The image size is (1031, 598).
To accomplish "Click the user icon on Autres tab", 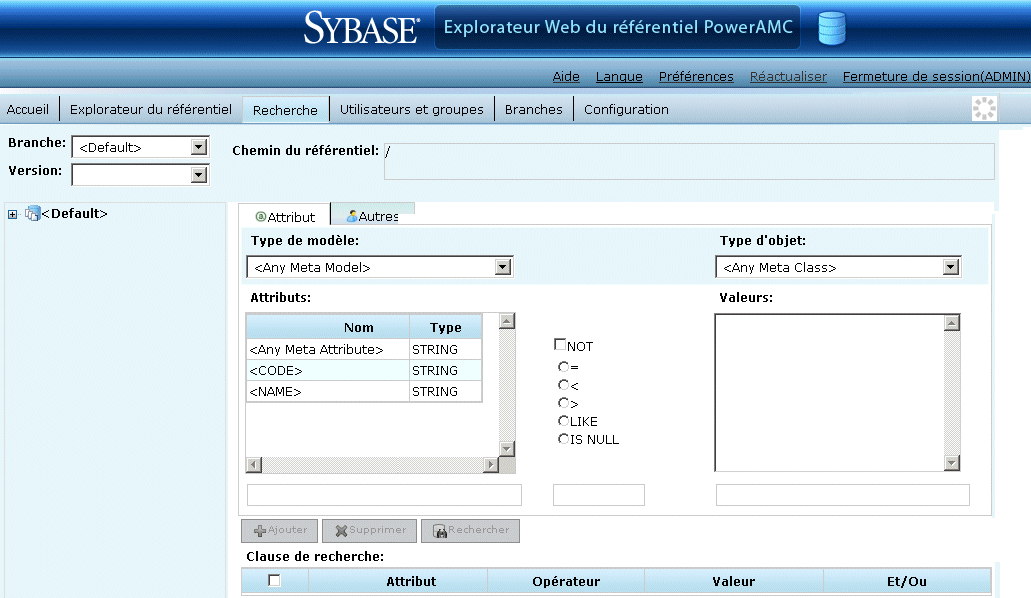I will click(x=352, y=216).
